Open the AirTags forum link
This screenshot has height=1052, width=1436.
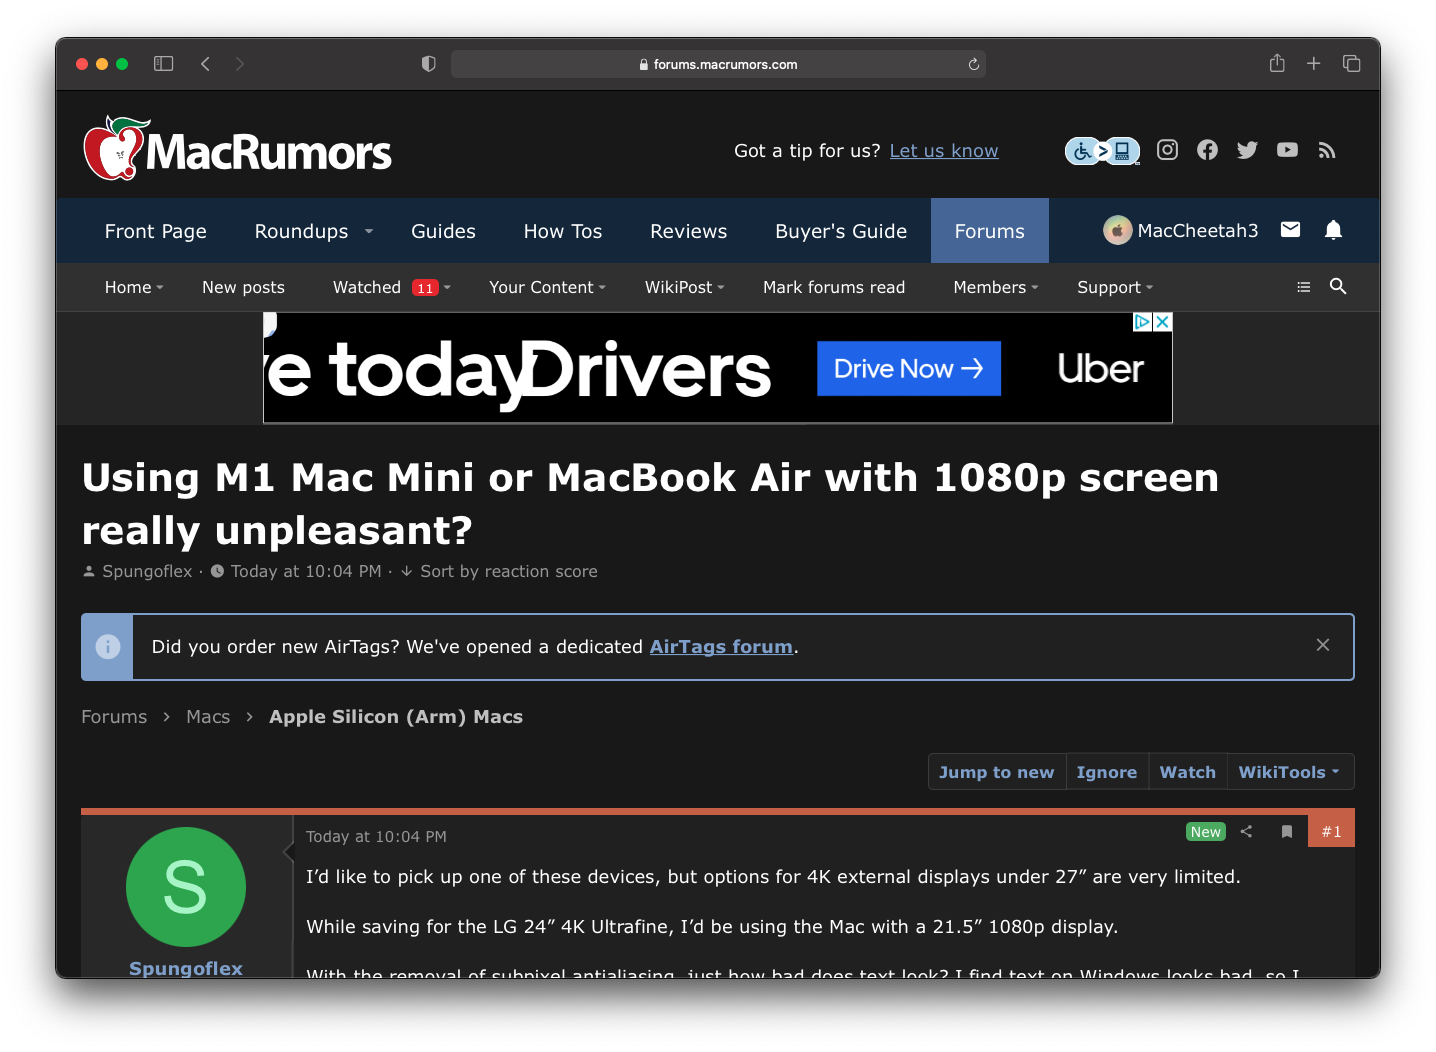pos(721,646)
